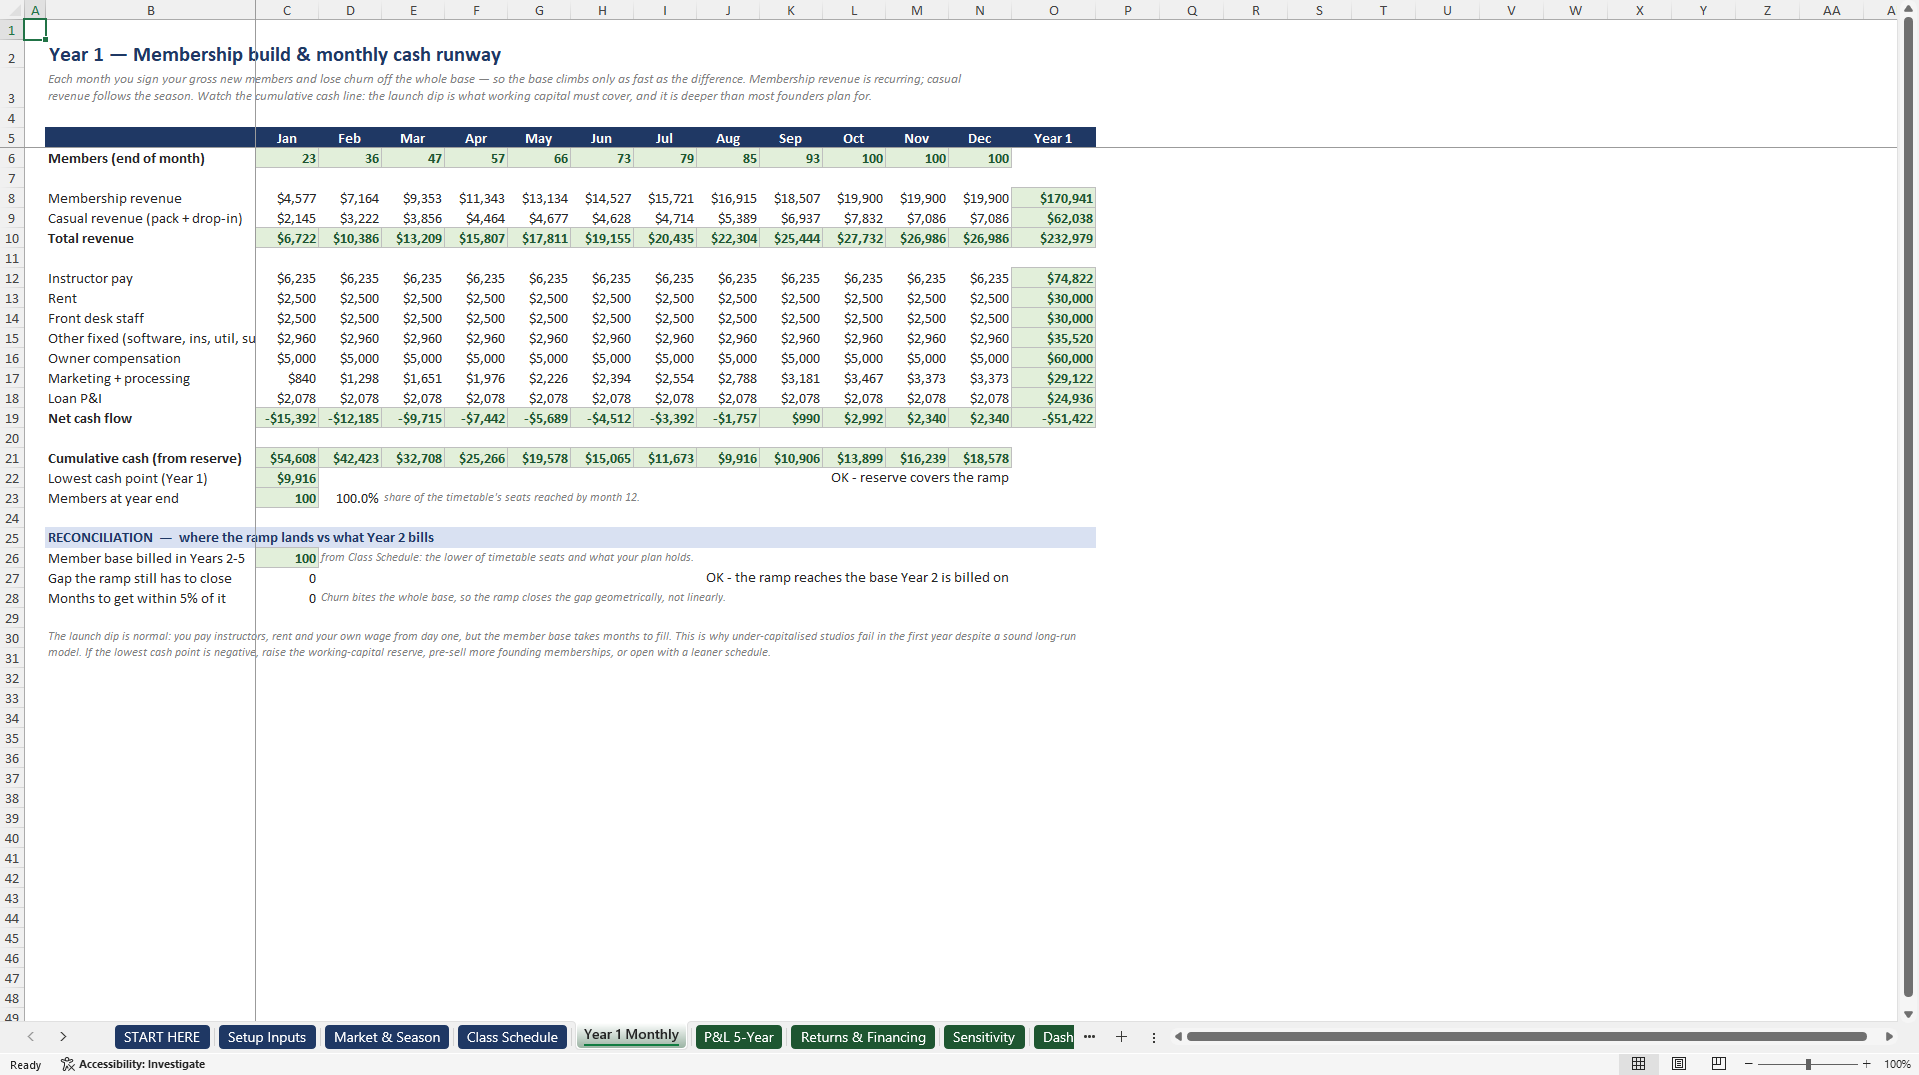
Task: Select cell A1
Action: pos(35,30)
